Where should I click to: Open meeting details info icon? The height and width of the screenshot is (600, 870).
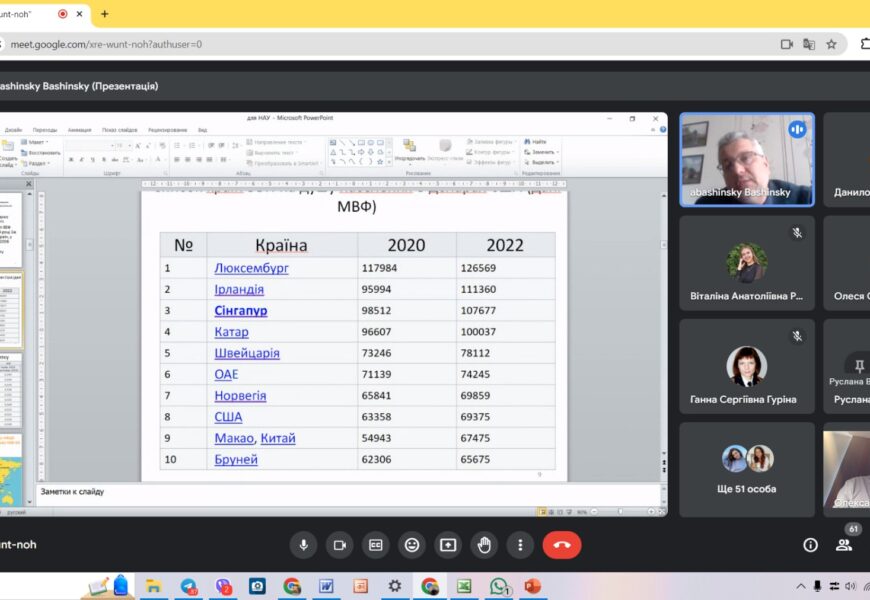810,545
